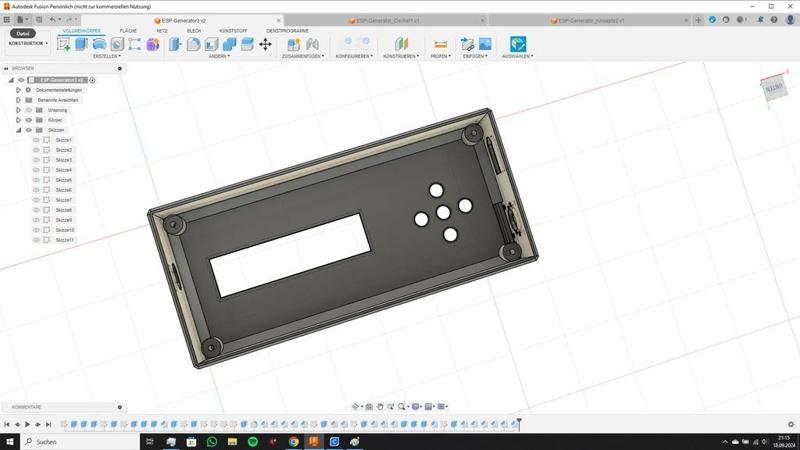Toggle visibility of Skizze2
Image resolution: width=800 pixels, height=450 pixels.
[36, 150]
